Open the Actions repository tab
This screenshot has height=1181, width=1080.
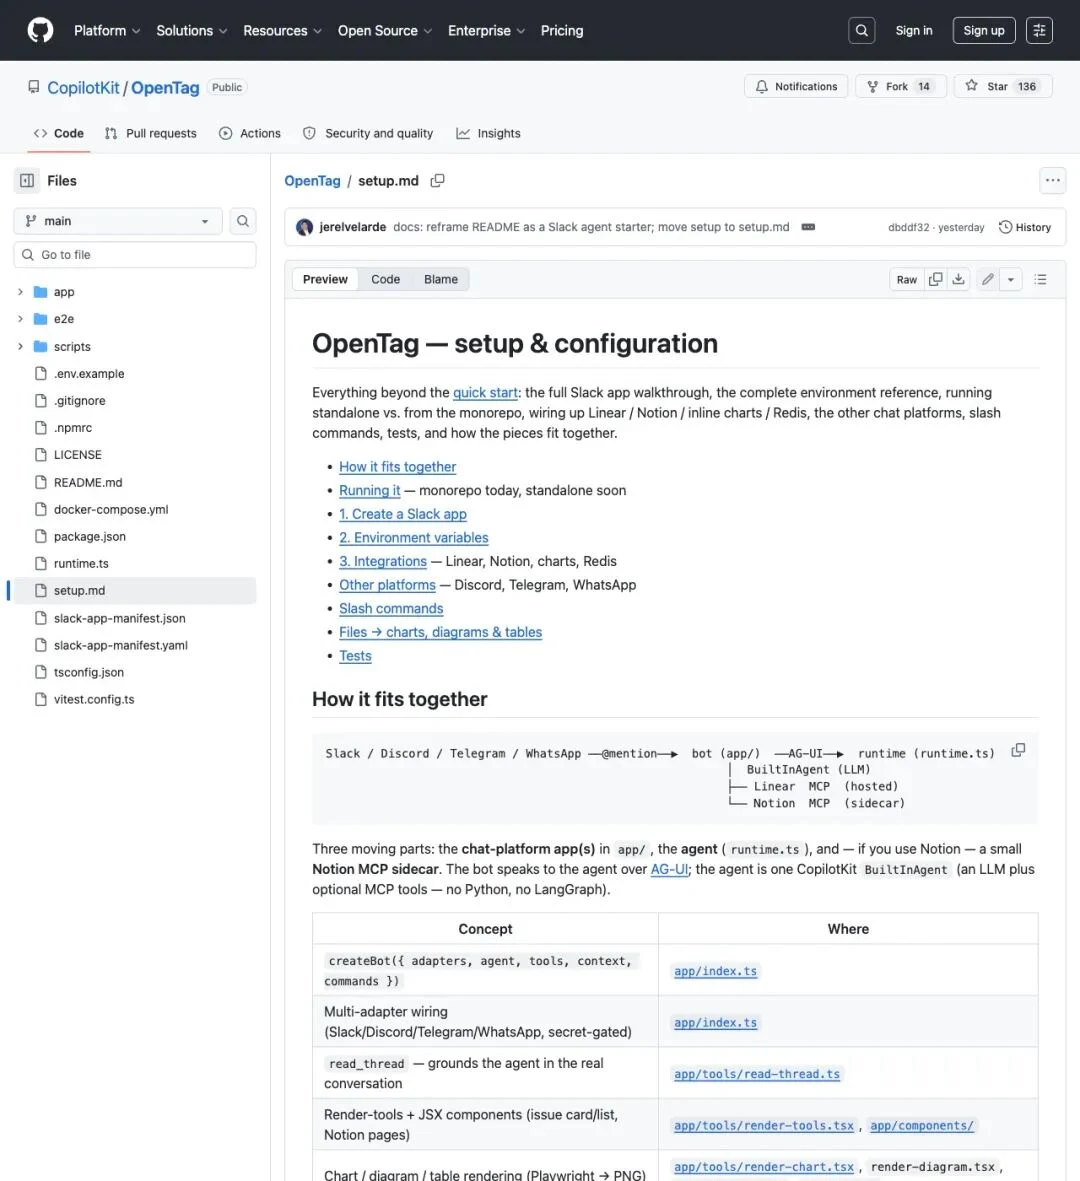click(x=250, y=133)
